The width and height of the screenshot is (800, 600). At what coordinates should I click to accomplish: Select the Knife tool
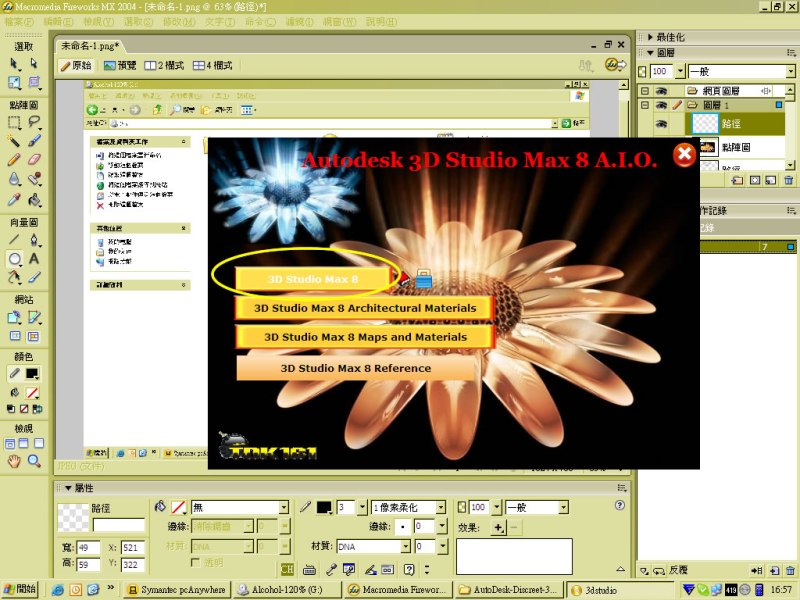34,278
